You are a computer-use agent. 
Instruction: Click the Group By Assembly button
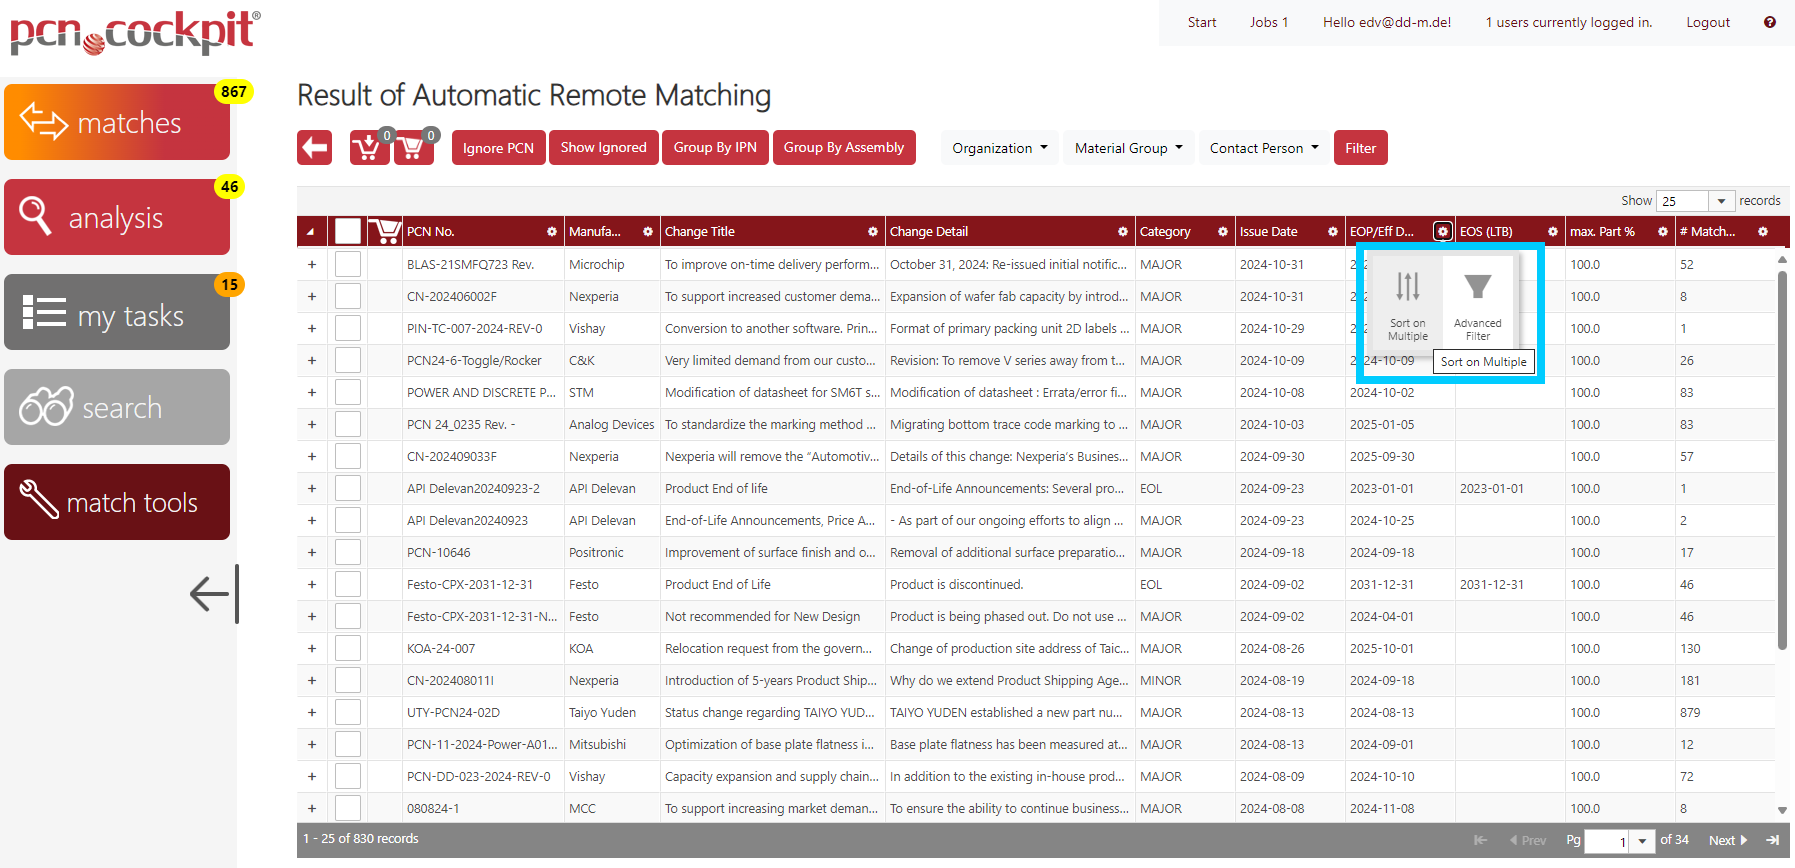(x=843, y=148)
